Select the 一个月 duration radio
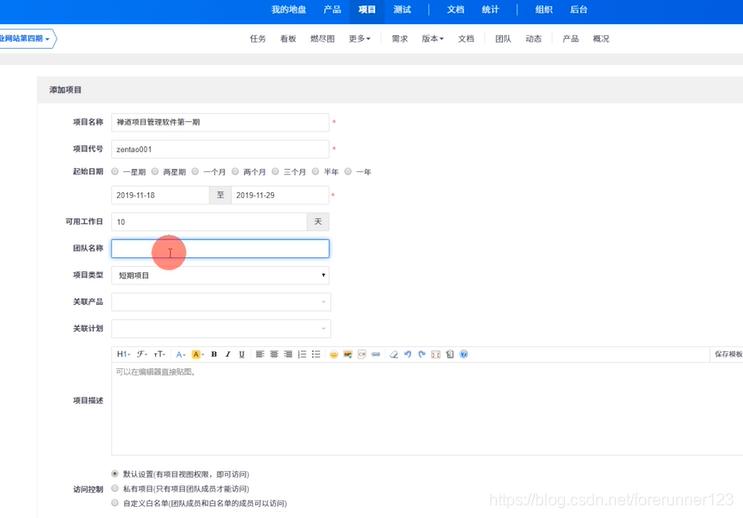Image resolution: width=743 pixels, height=518 pixels. coord(195,172)
